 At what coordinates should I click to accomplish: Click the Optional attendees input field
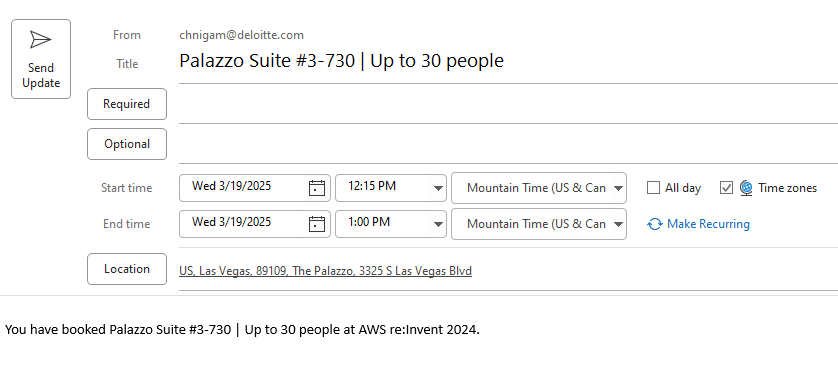pos(508,144)
